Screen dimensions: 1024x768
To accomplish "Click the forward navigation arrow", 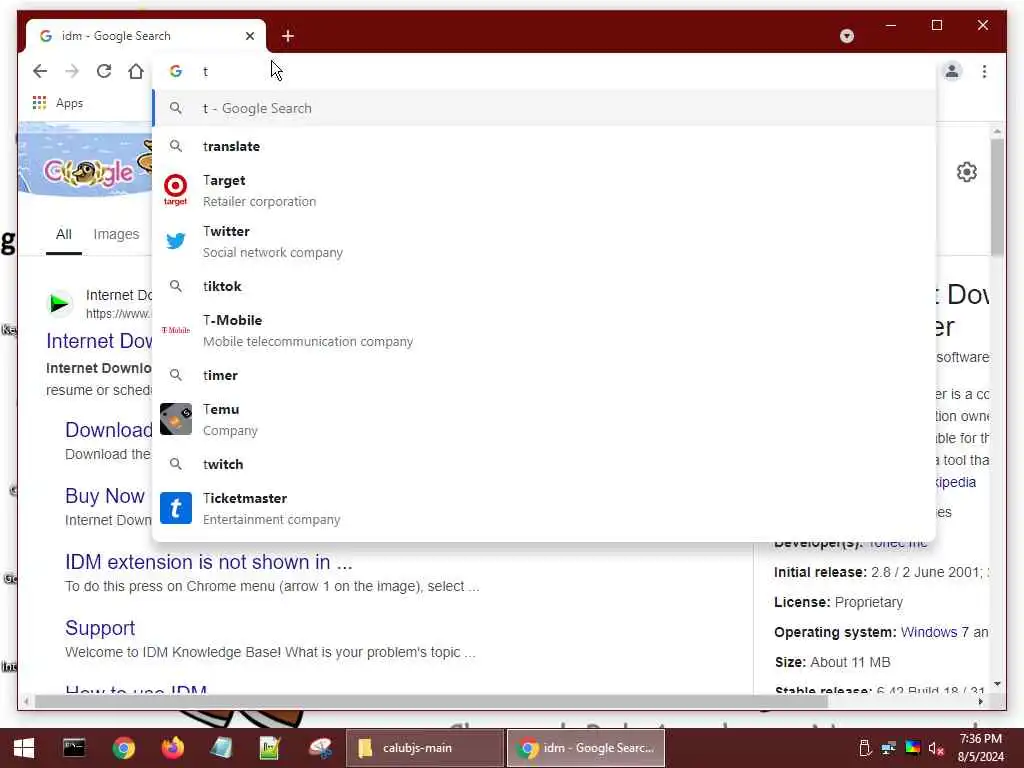I will (72, 71).
